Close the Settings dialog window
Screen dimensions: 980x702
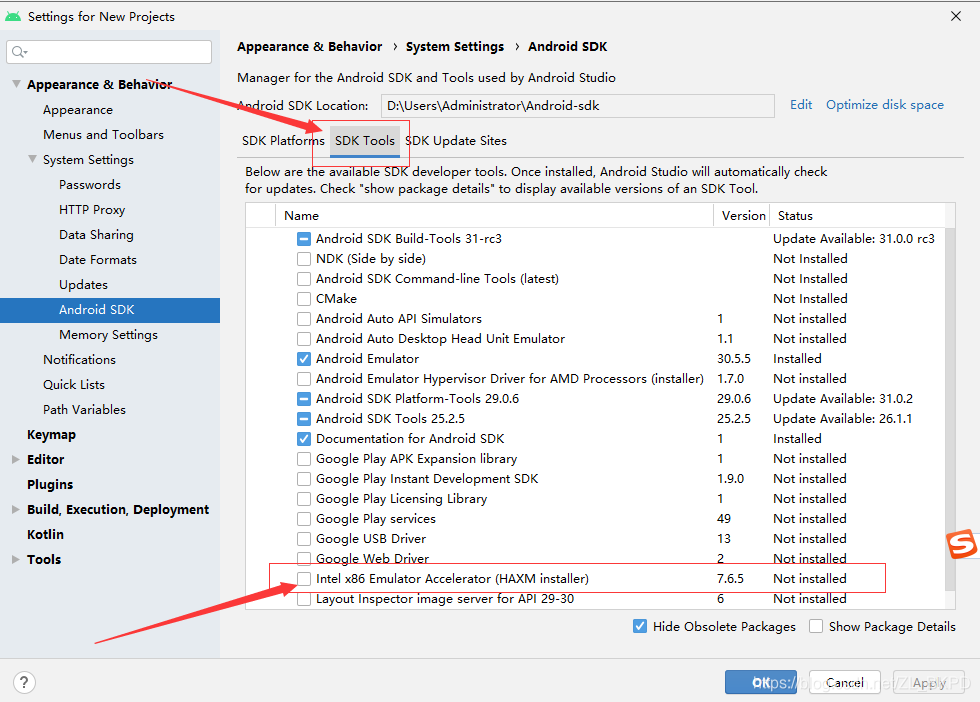click(956, 16)
